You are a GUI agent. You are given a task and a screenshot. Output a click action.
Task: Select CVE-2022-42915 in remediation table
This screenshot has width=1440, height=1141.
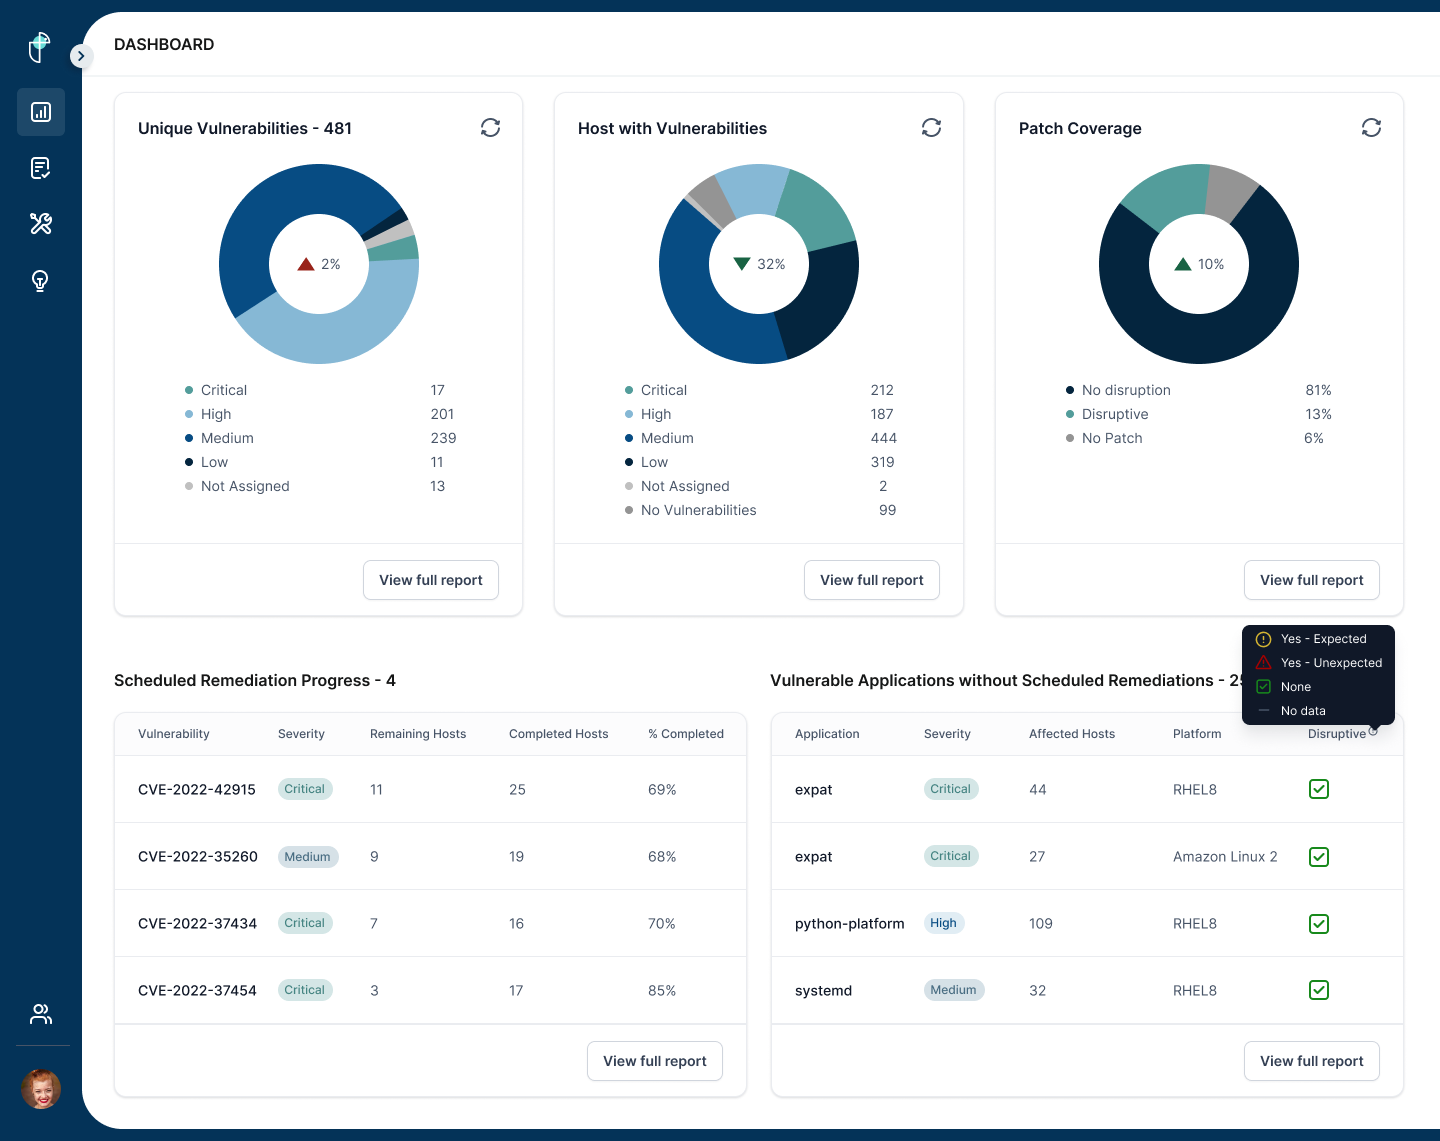point(197,789)
